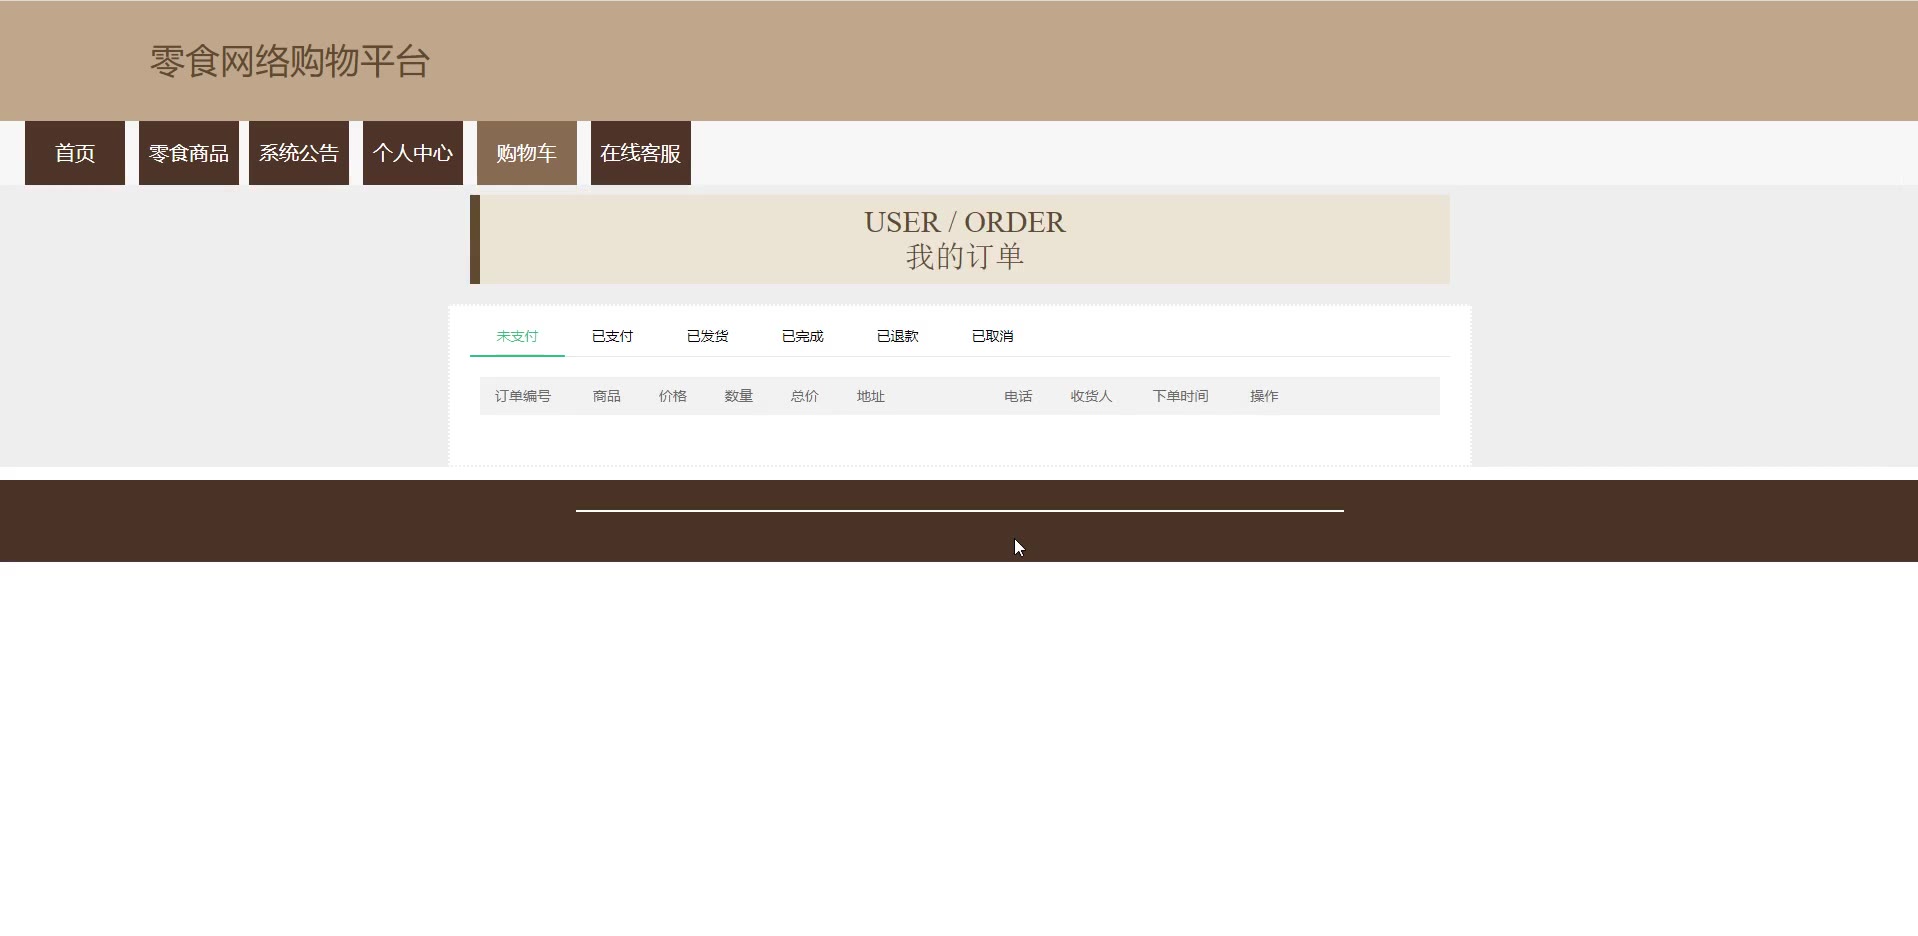The image size is (1918, 936).
Task: Switch to the 已发货 shipped tab
Action: pyautogui.click(x=707, y=336)
